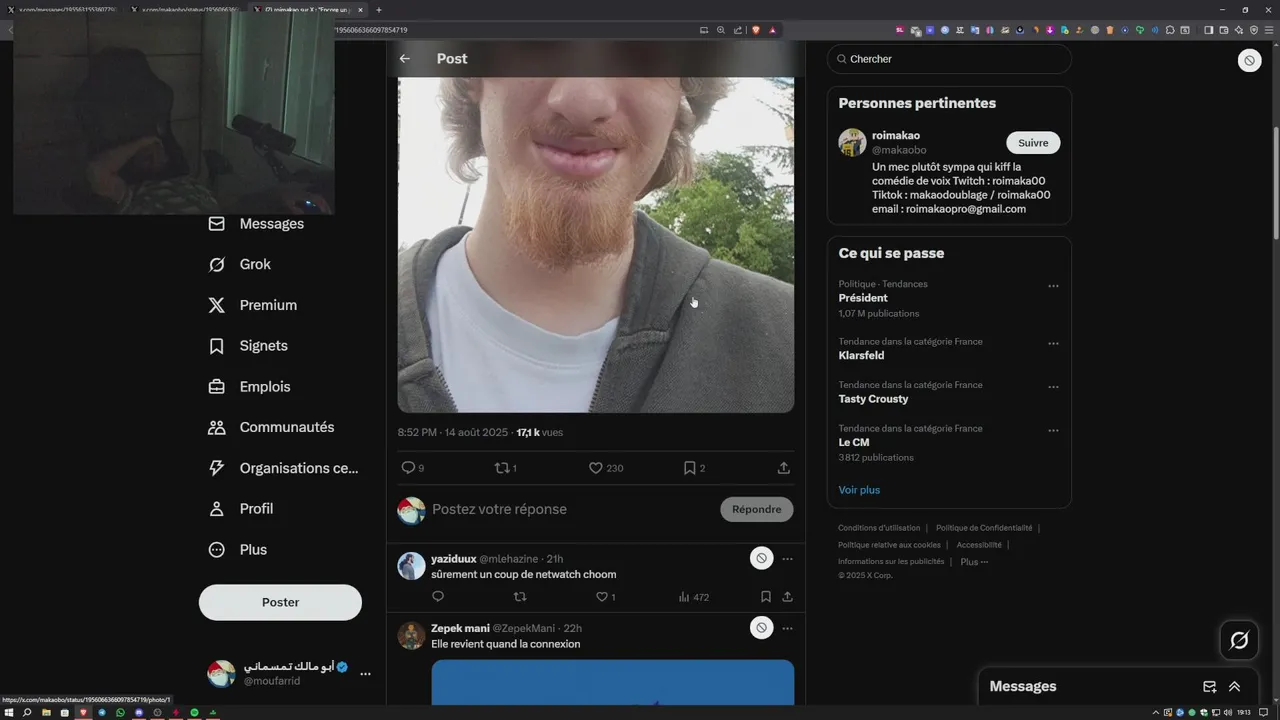Toggle the browser sidebar panel icon
Image resolution: width=1280 pixels, height=720 pixels.
(1208, 30)
